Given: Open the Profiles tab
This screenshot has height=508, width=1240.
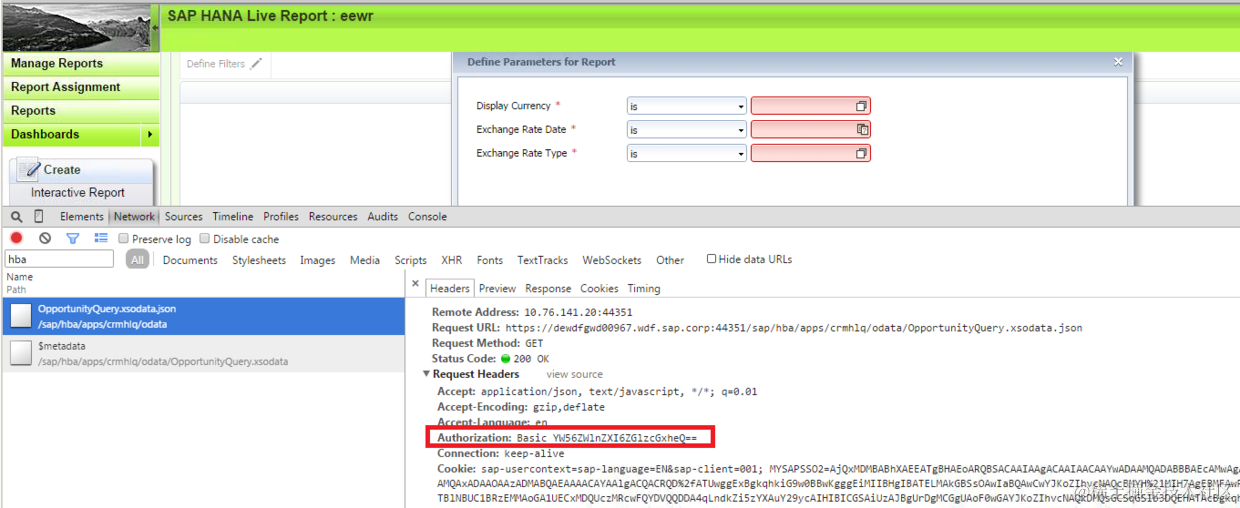Looking at the screenshot, I should pos(281,217).
